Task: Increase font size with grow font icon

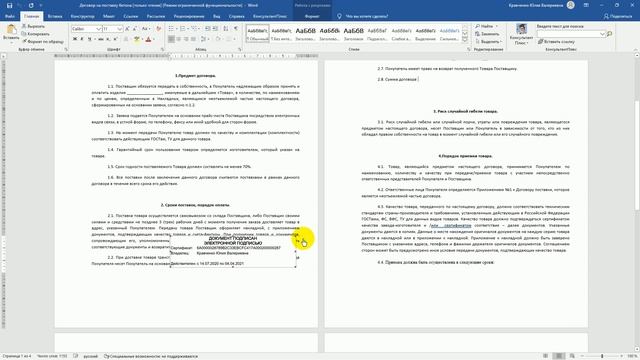Action: (x=127, y=29)
